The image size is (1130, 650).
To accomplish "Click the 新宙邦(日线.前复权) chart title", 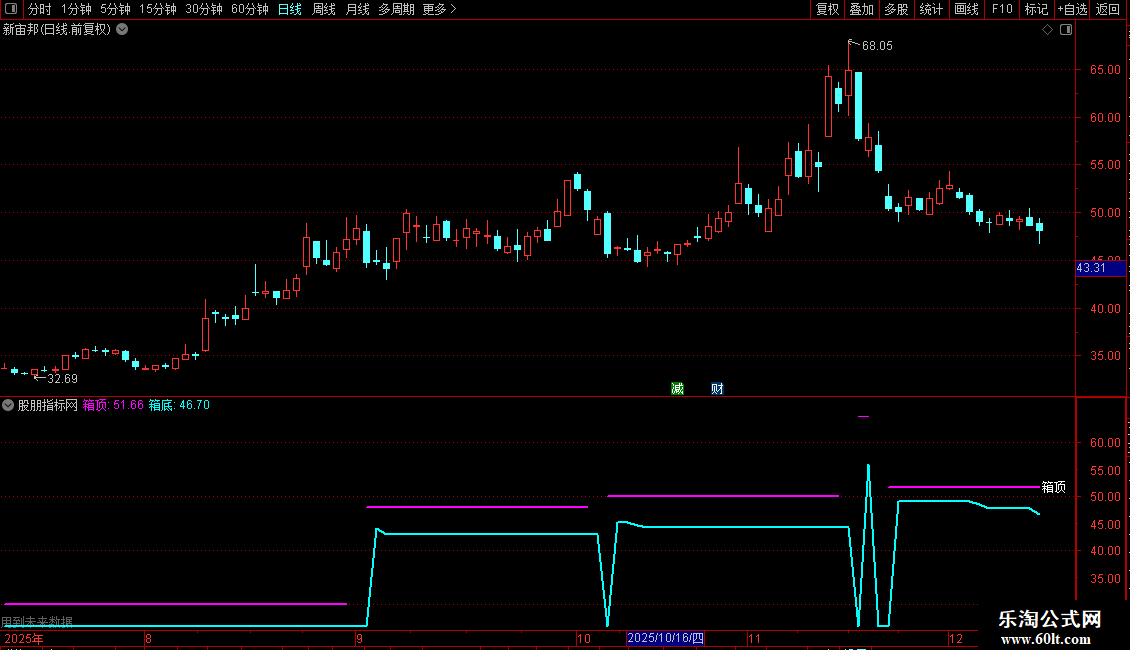I will point(57,30).
